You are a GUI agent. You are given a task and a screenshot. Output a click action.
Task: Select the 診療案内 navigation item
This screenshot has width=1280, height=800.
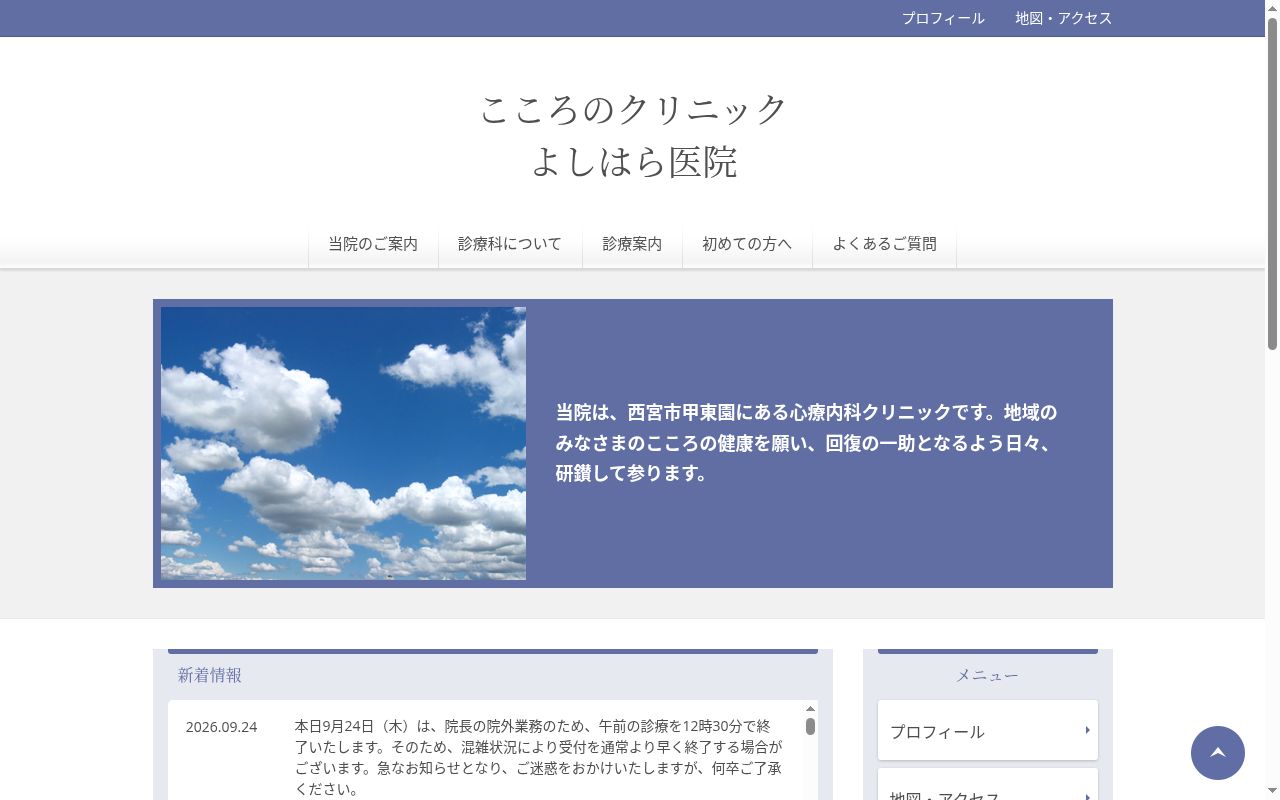pyautogui.click(x=632, y=244)
